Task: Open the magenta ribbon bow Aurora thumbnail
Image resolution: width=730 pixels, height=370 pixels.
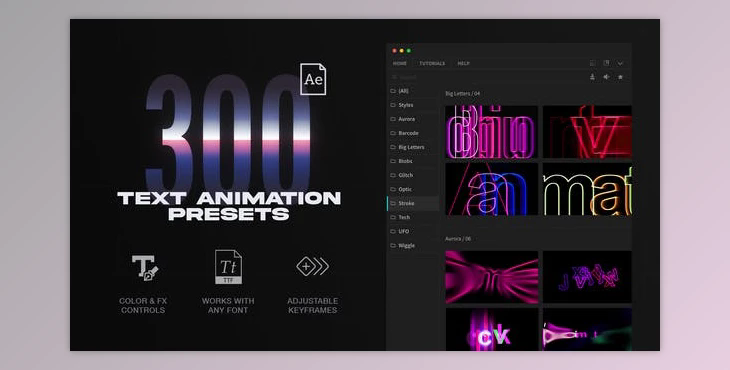Action: click(492, 277)
